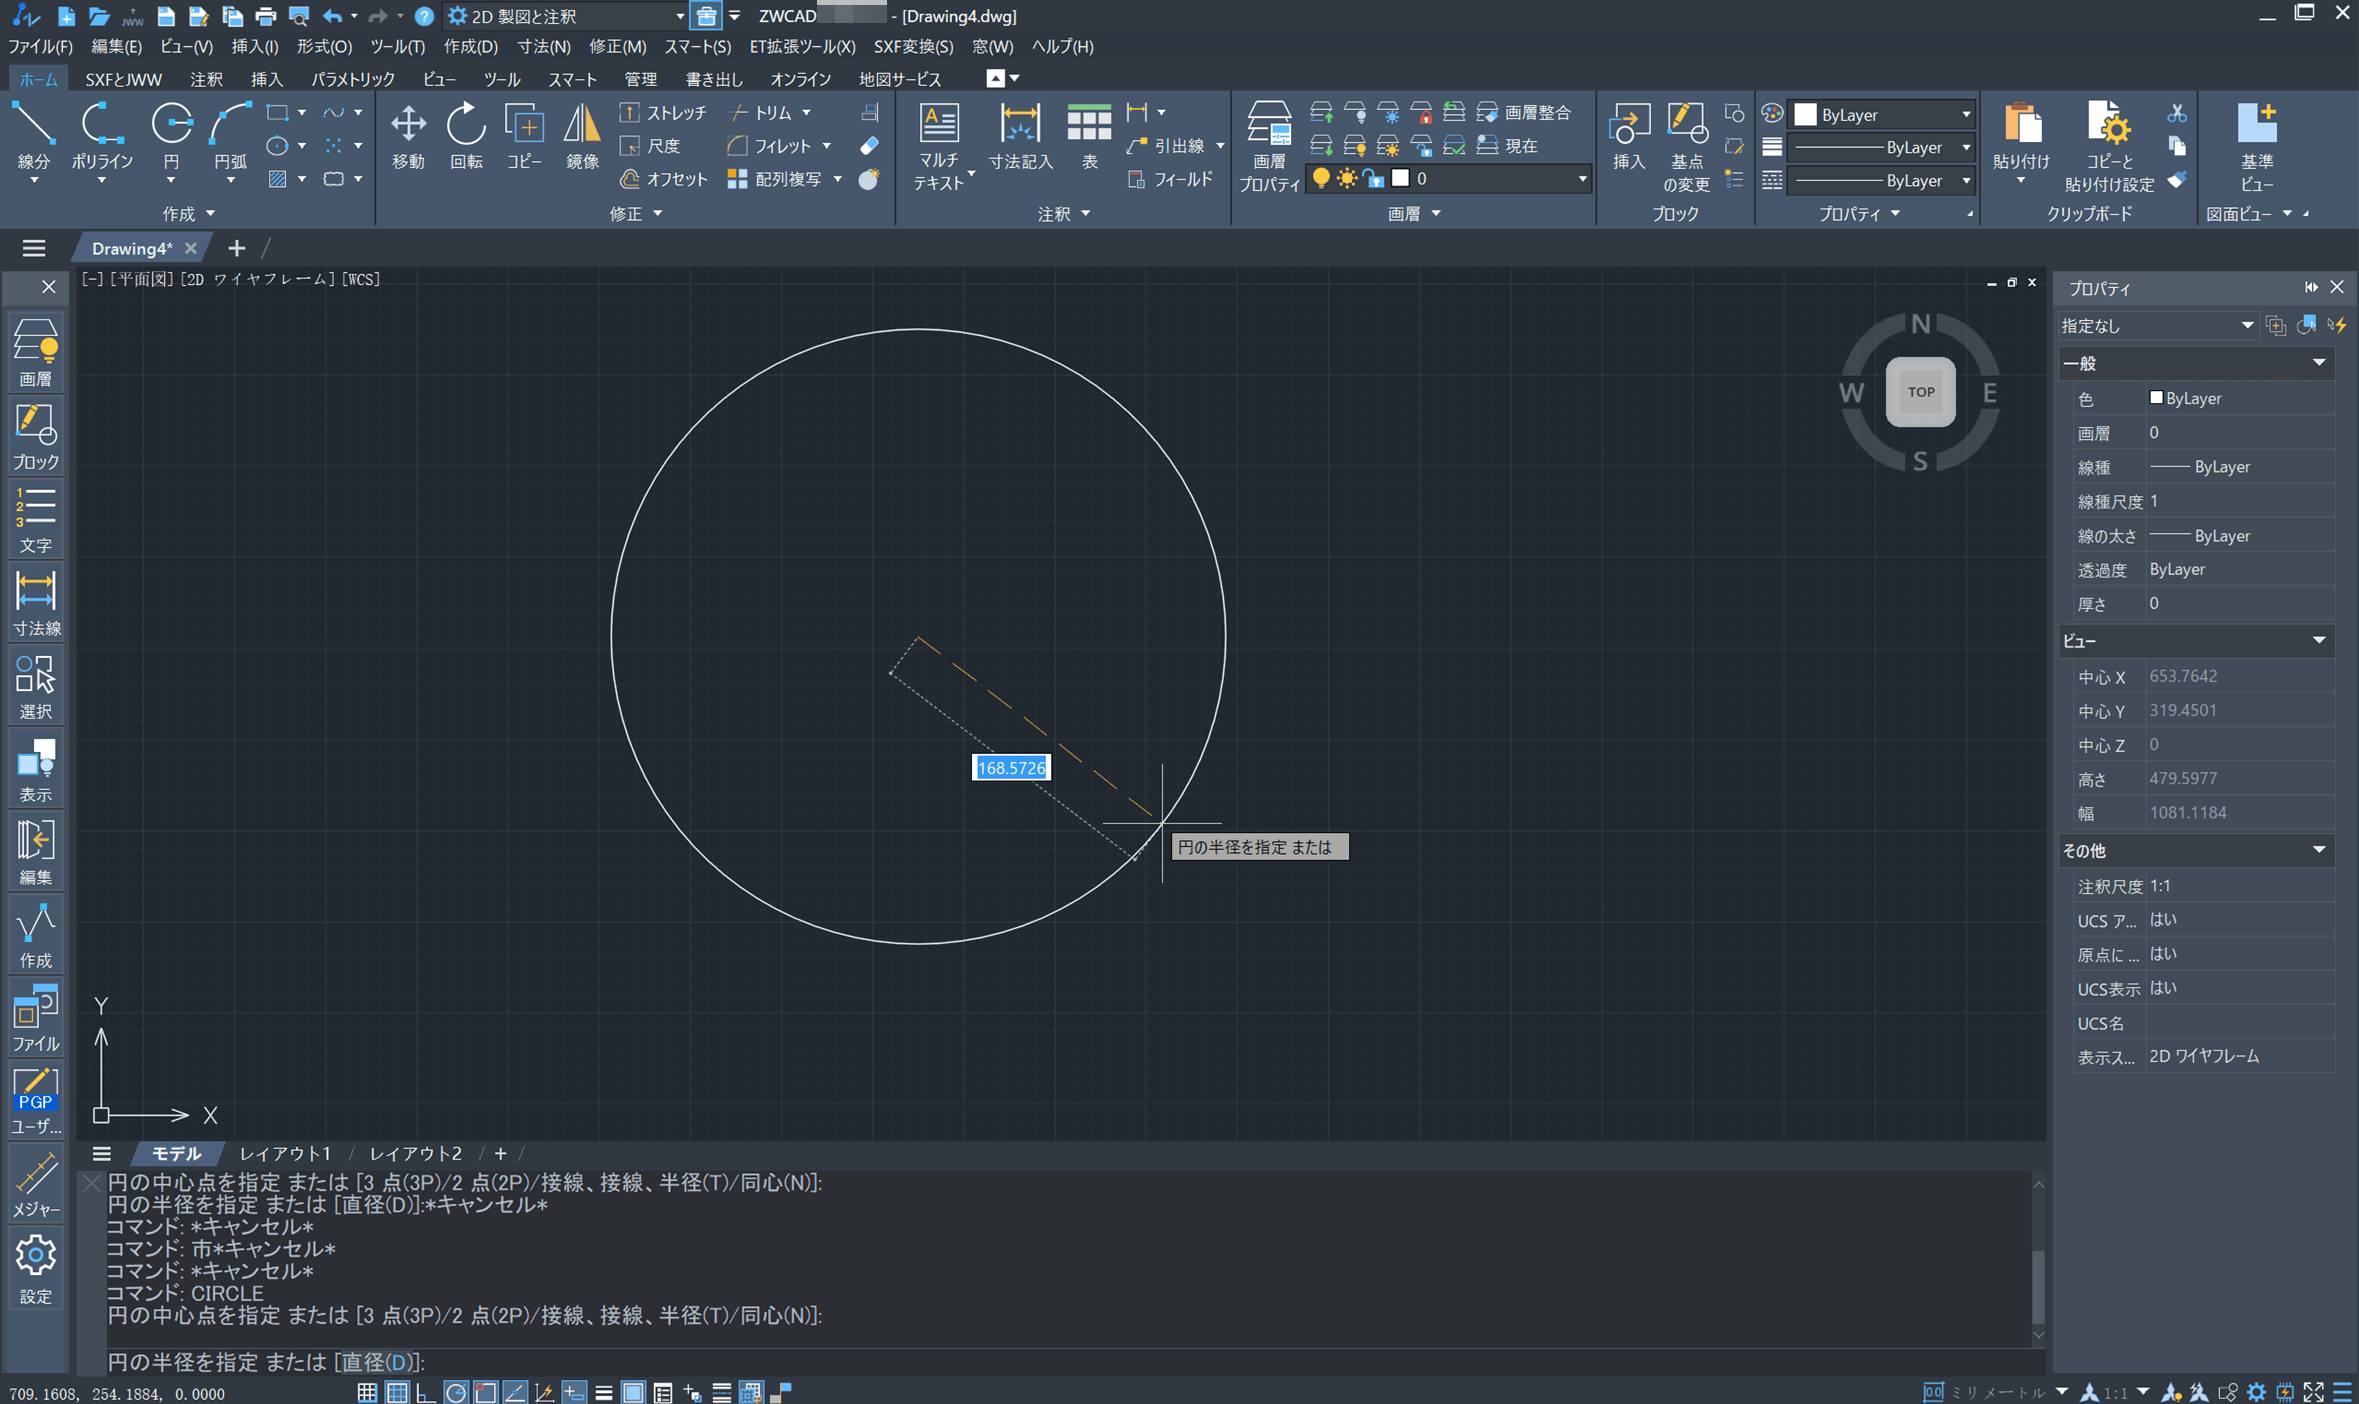The image size is (2359, 1404).
Task: Open the 修正(M) menu
Action: coord(617,46)
